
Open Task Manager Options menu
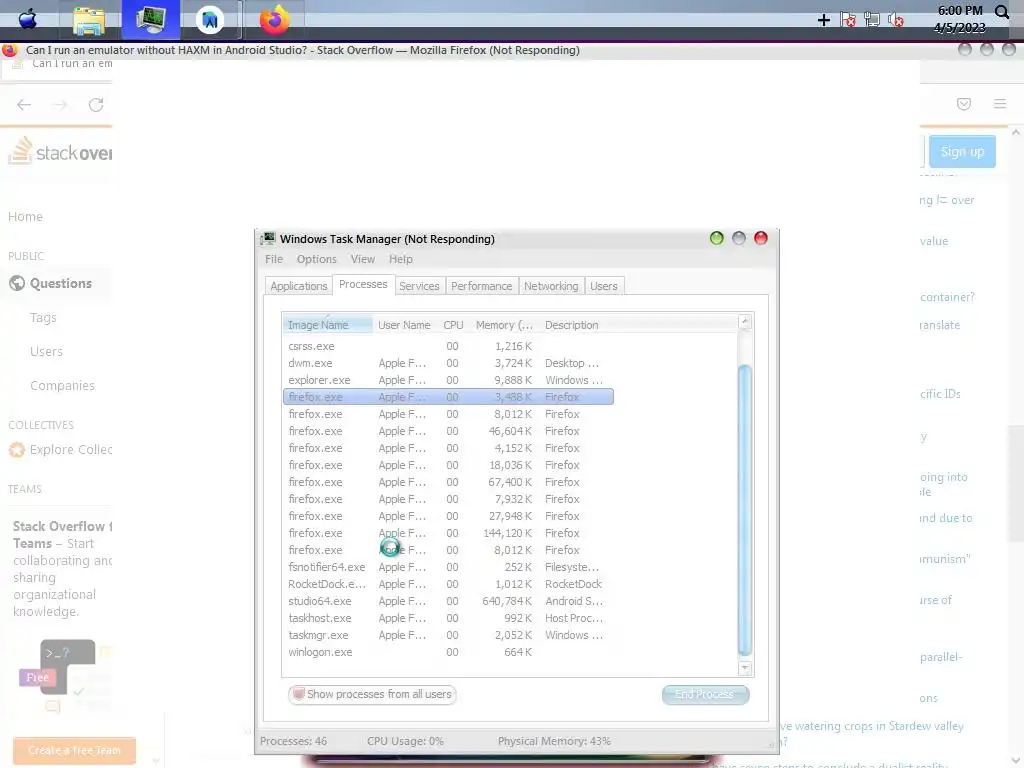click(x=317, y=259)
